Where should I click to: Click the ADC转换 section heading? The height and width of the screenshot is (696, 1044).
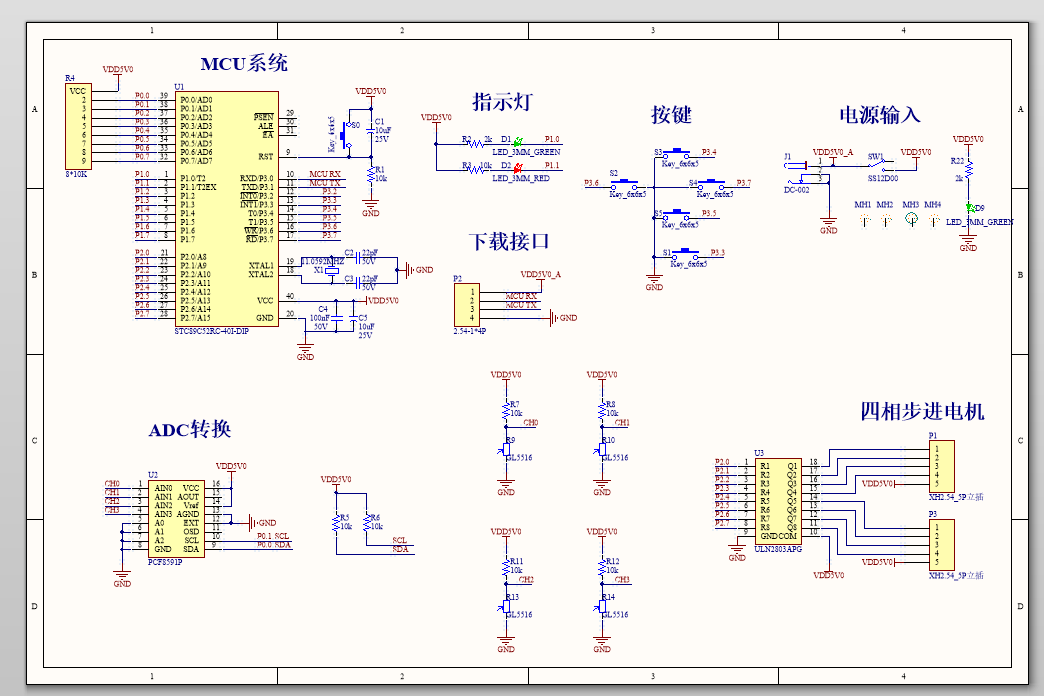(190, 429)
